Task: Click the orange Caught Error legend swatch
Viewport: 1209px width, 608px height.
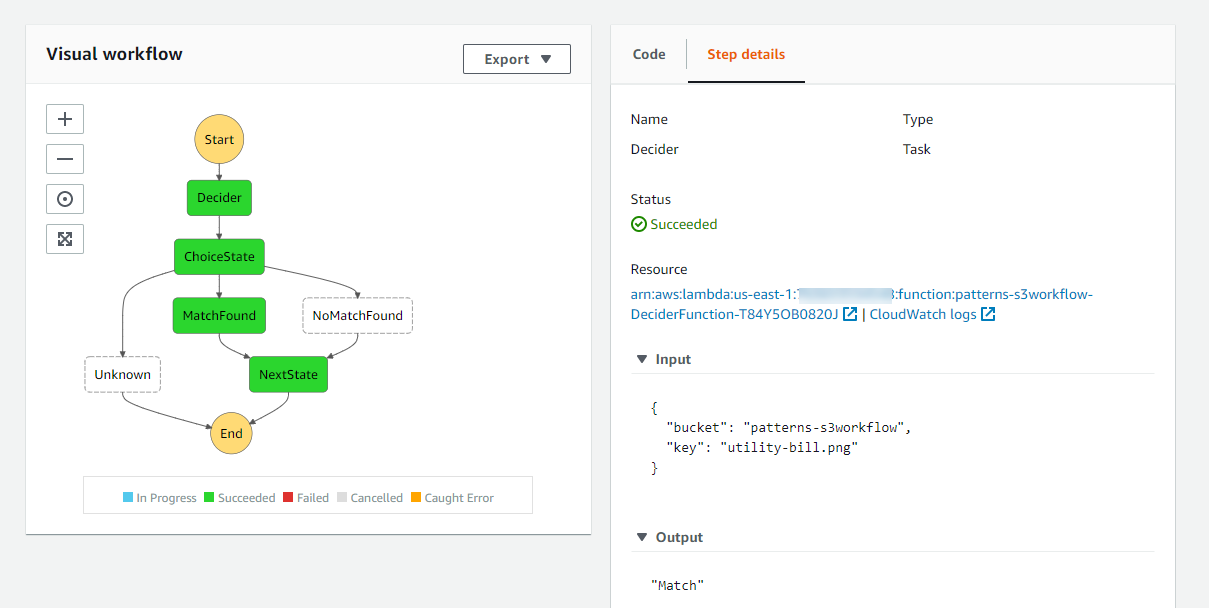Action: pos(416,497)
